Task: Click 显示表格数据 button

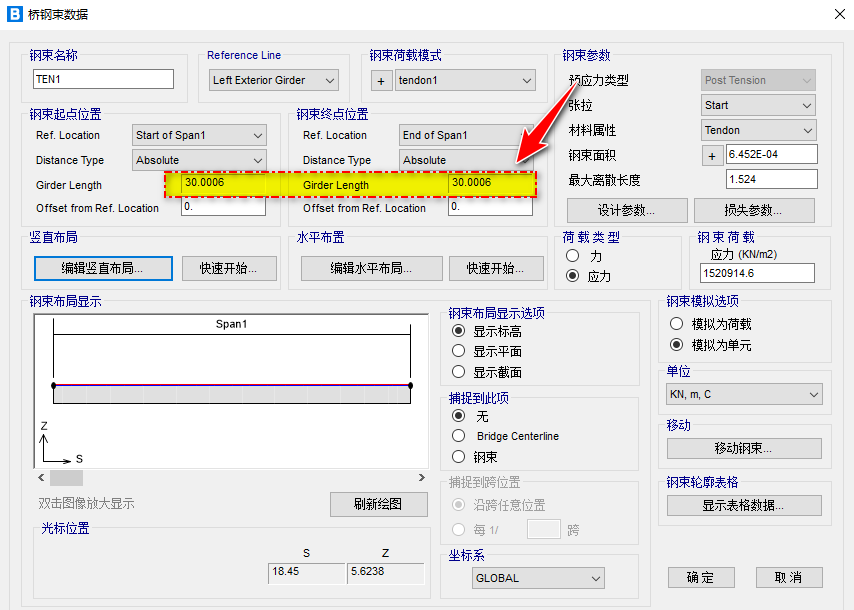Action: coord(743,505)
